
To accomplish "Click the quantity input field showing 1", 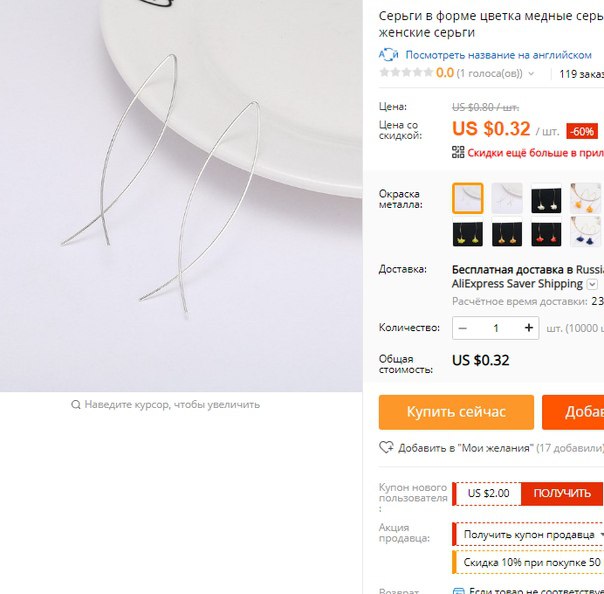I will 496,328.
